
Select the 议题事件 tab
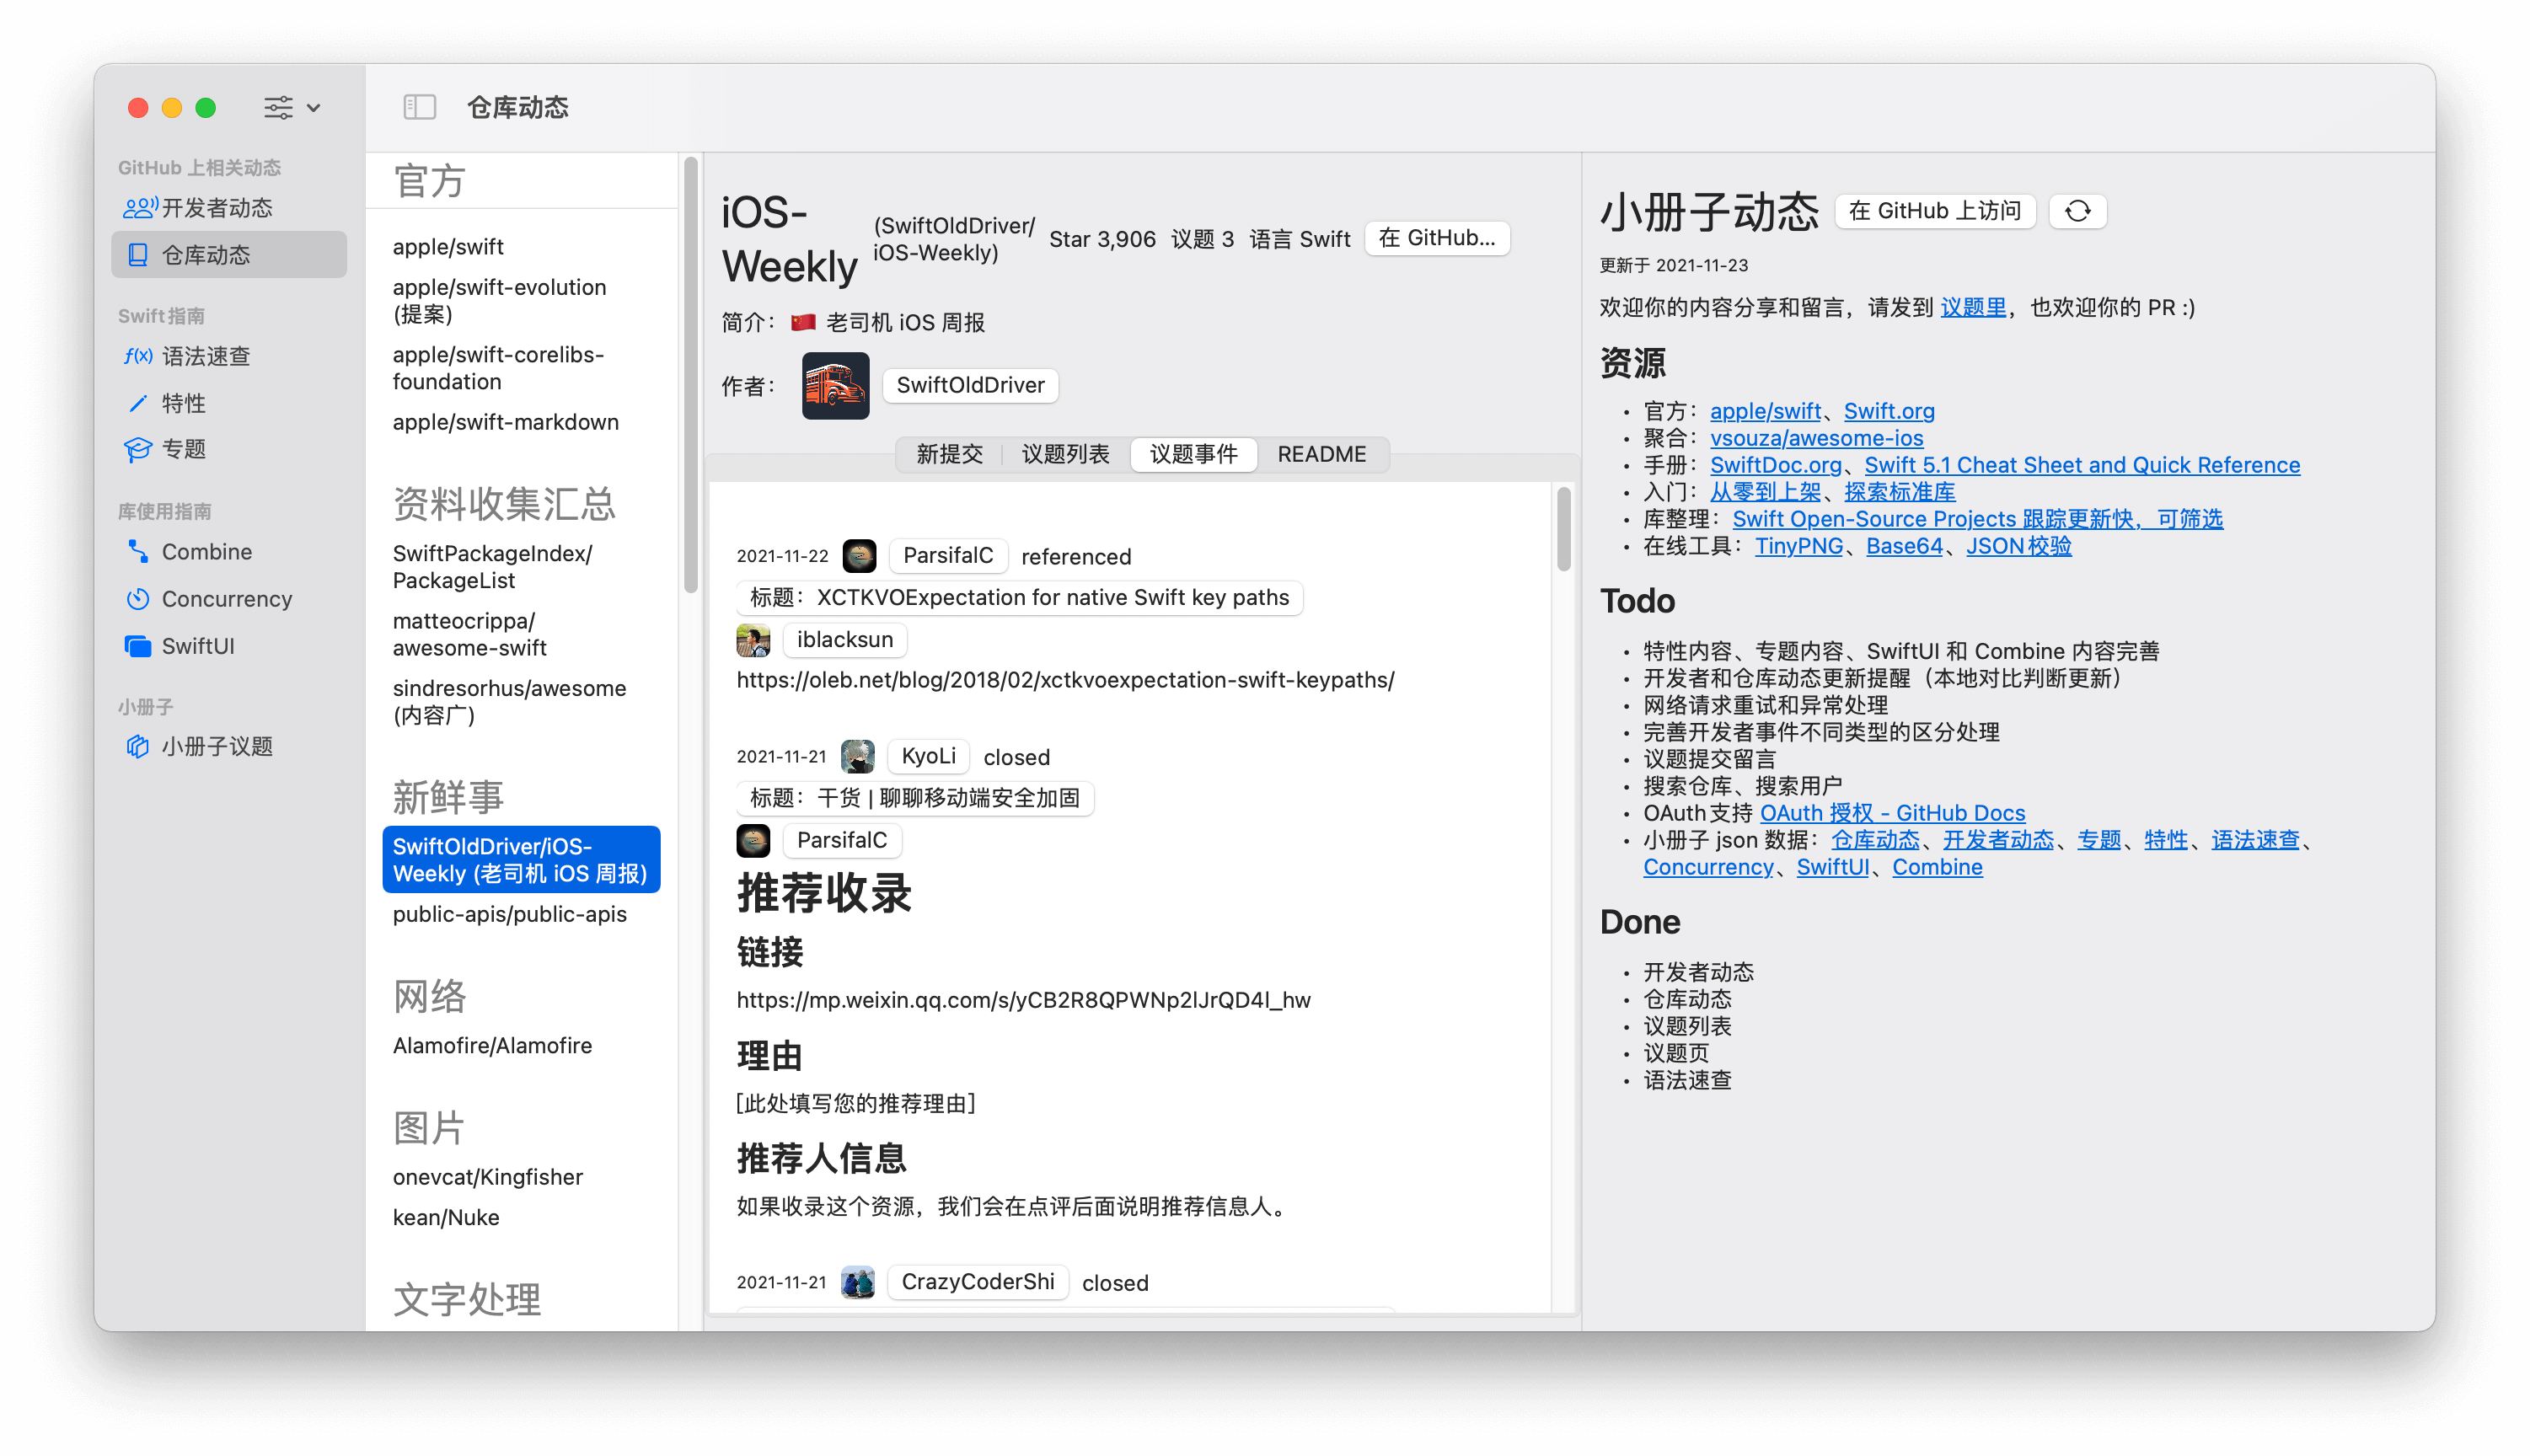[x=1193, y=454]
